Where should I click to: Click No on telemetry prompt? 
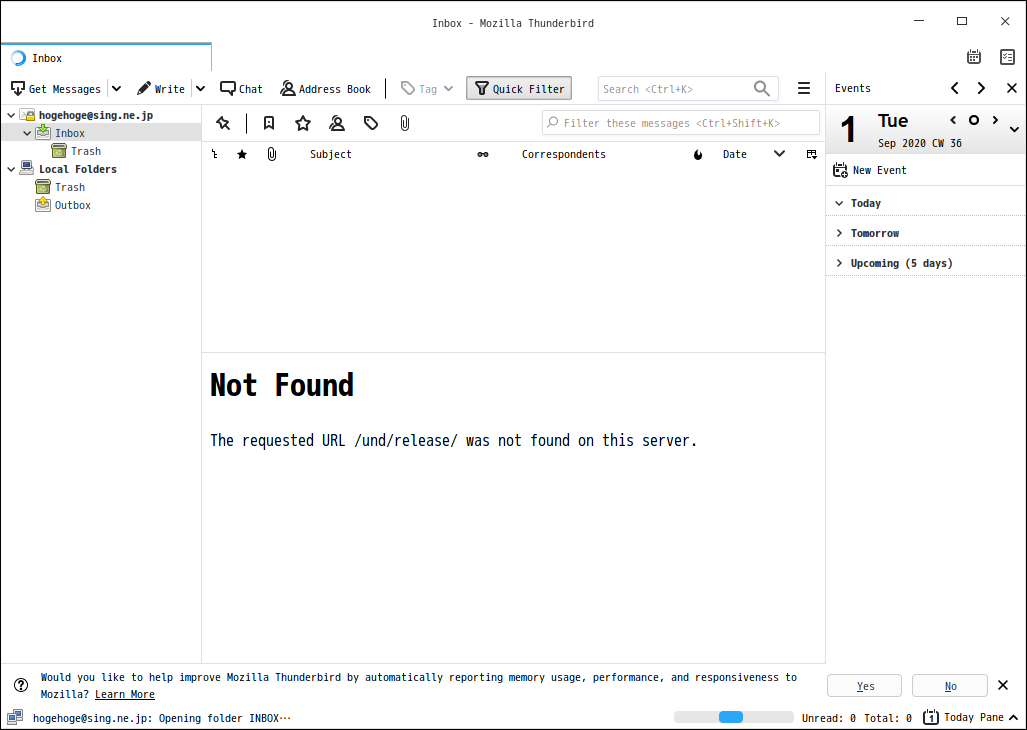950,685
